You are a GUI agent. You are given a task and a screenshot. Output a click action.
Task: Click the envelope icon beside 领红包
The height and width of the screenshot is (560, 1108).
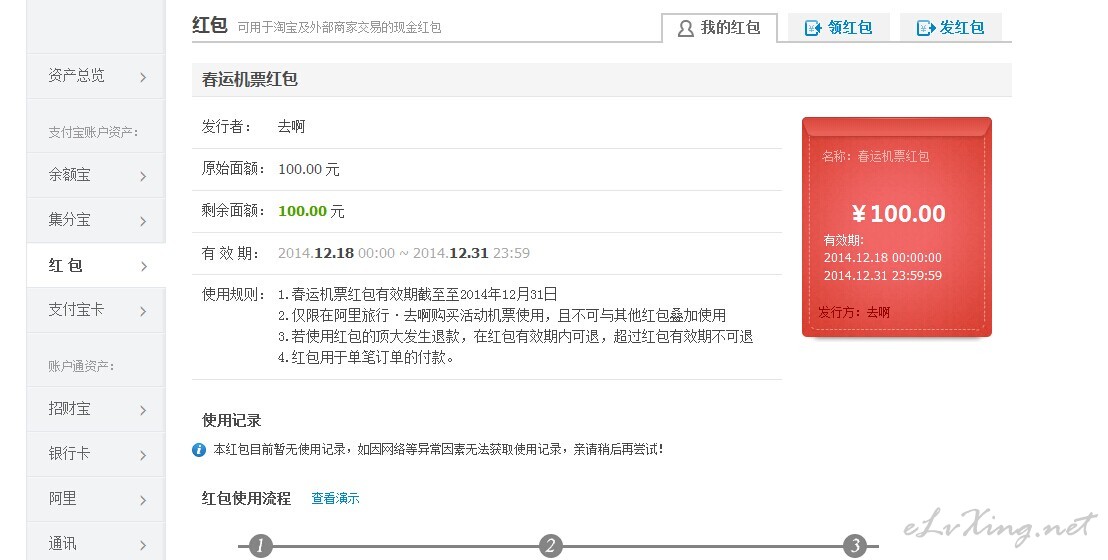click(813, 29)
